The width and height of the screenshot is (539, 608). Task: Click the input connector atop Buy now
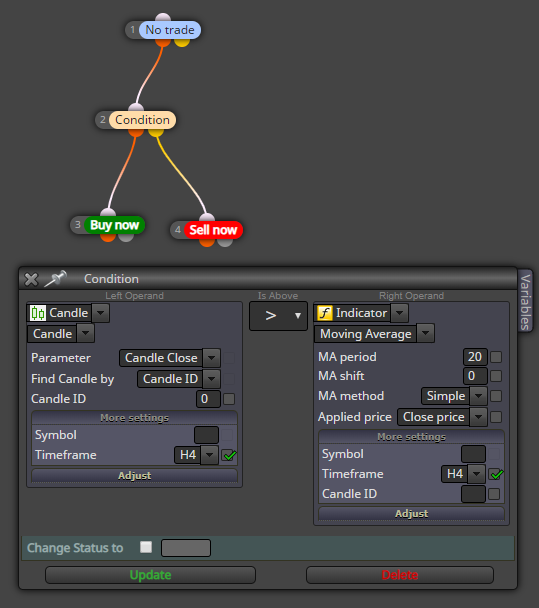pos(108,213)
